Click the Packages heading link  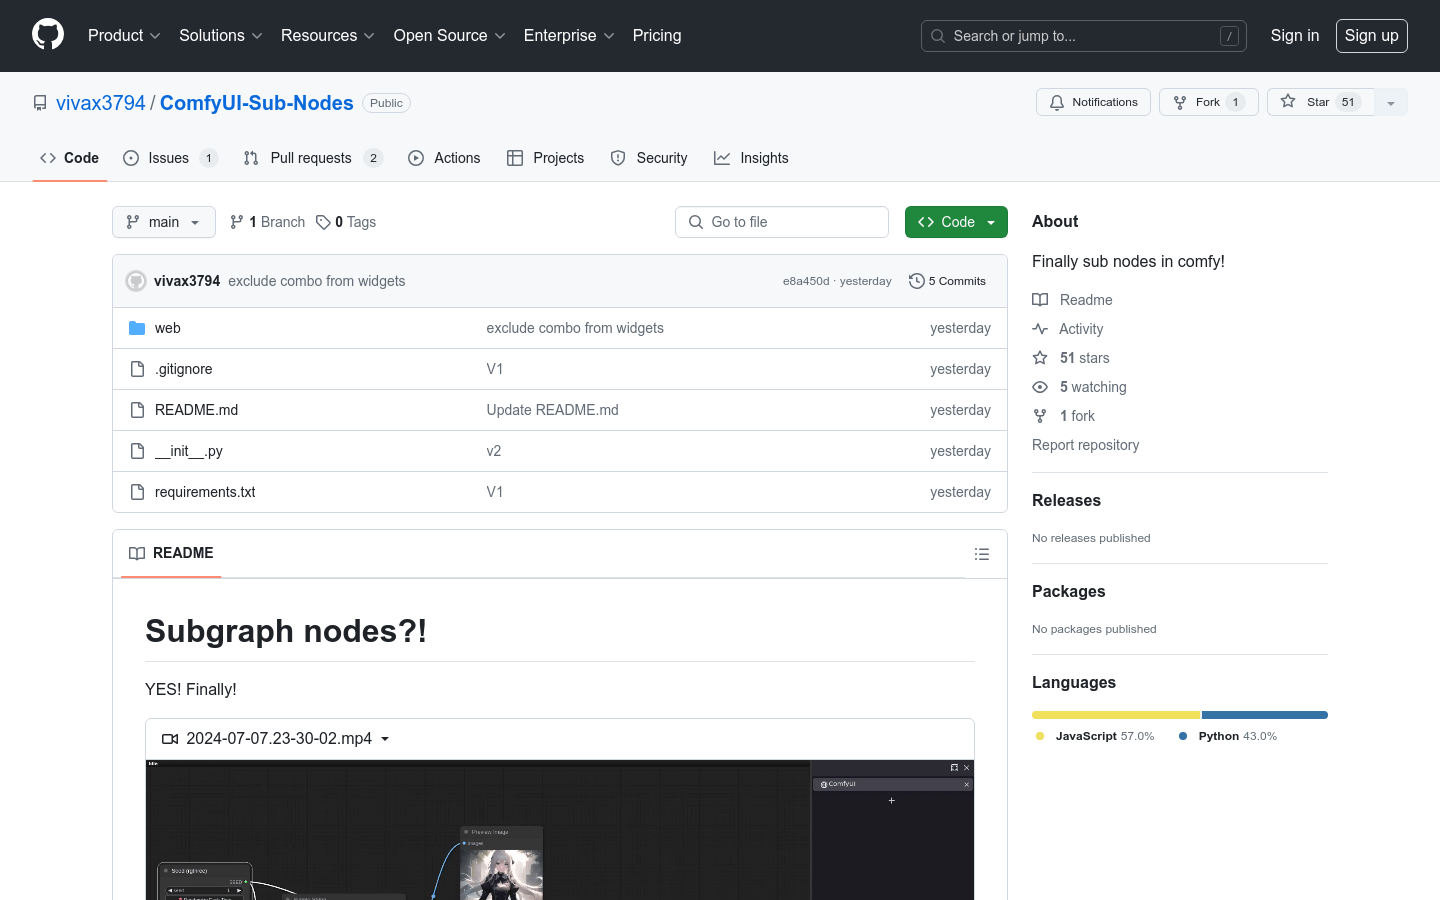(1068, 592)
